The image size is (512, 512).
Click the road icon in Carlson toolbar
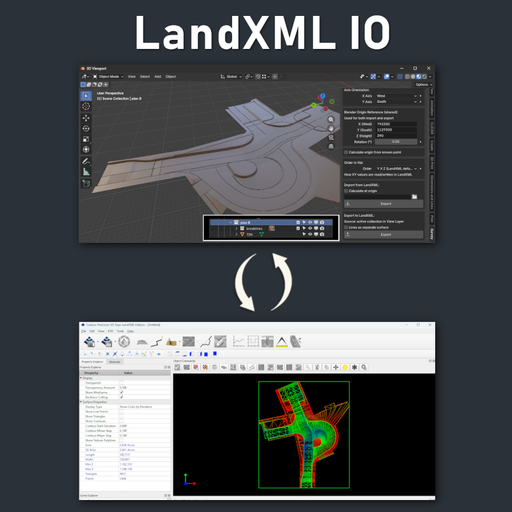(x=296, y=342)
